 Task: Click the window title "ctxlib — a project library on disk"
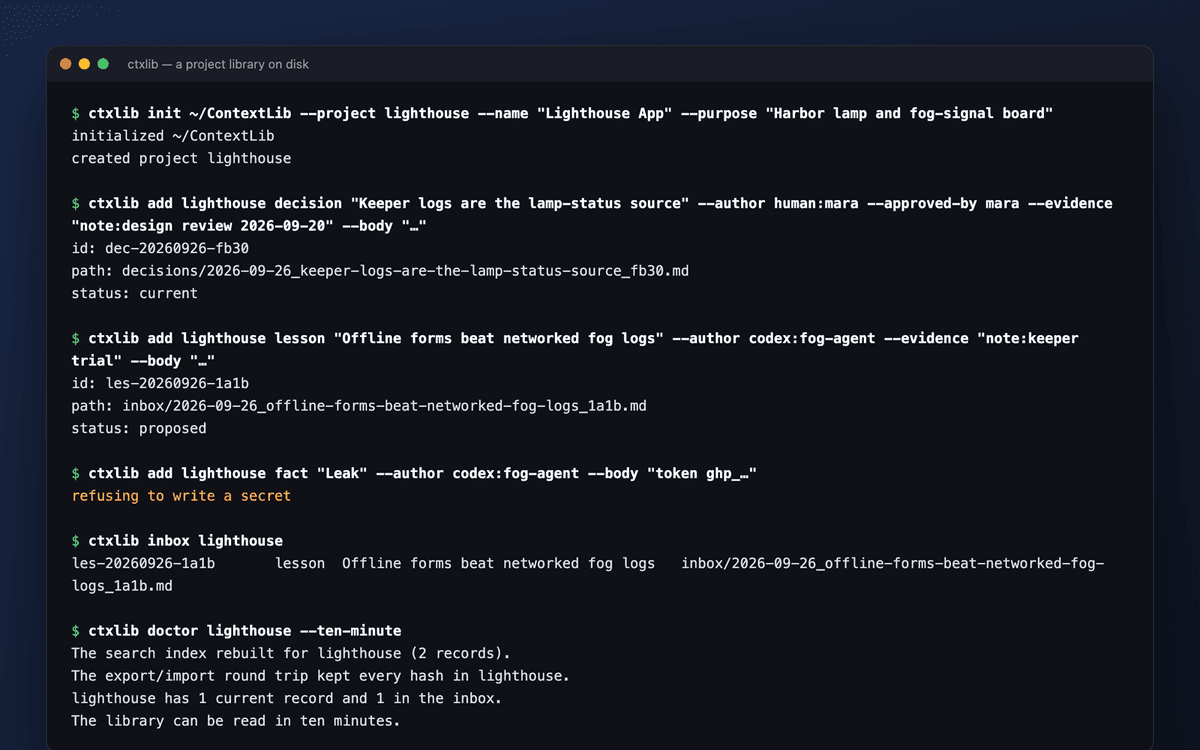(218, 64)
